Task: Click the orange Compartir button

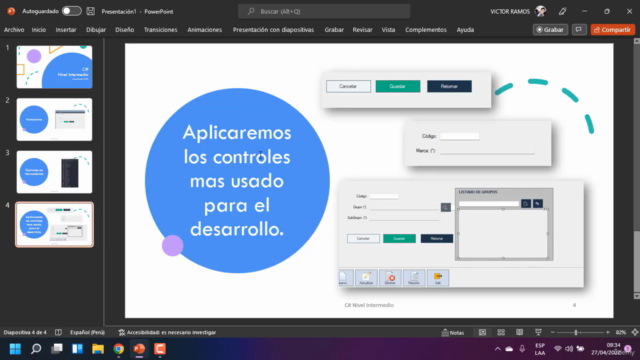Action: pyautogui.click(x=613, y=29)
